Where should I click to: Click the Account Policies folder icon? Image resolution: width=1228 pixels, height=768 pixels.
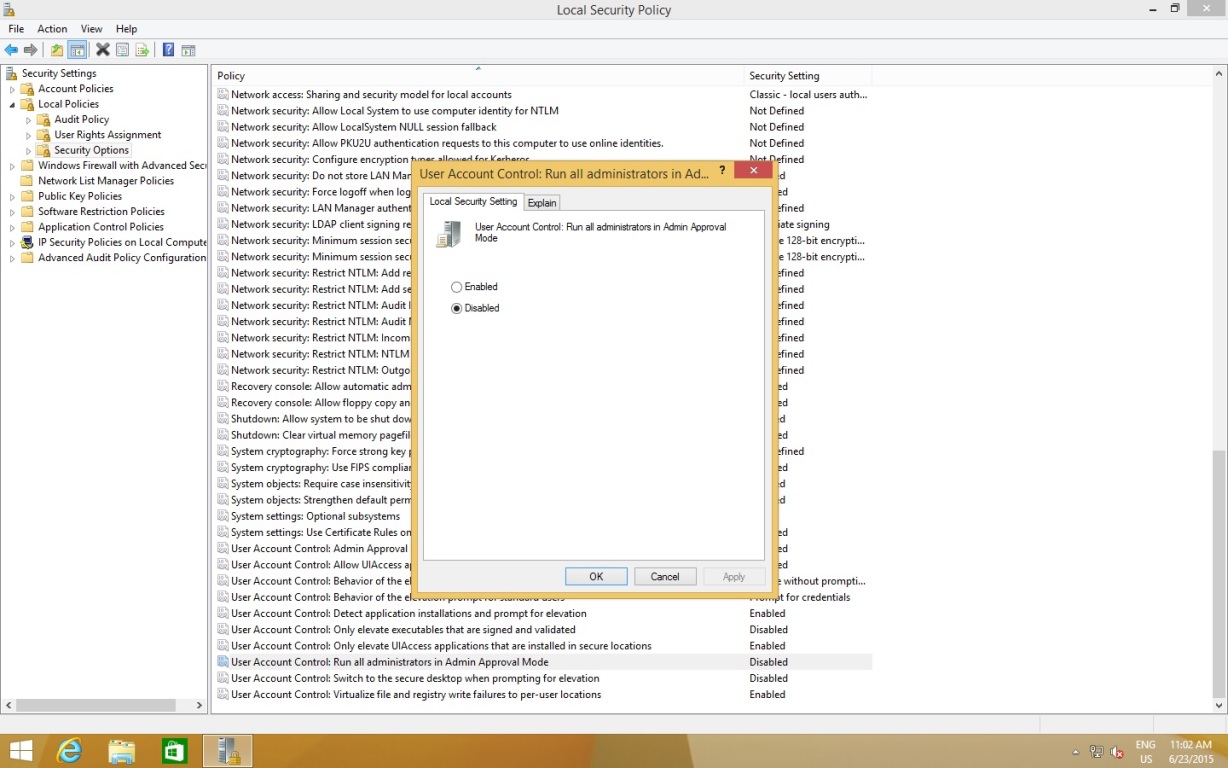(x=28, y=89)
